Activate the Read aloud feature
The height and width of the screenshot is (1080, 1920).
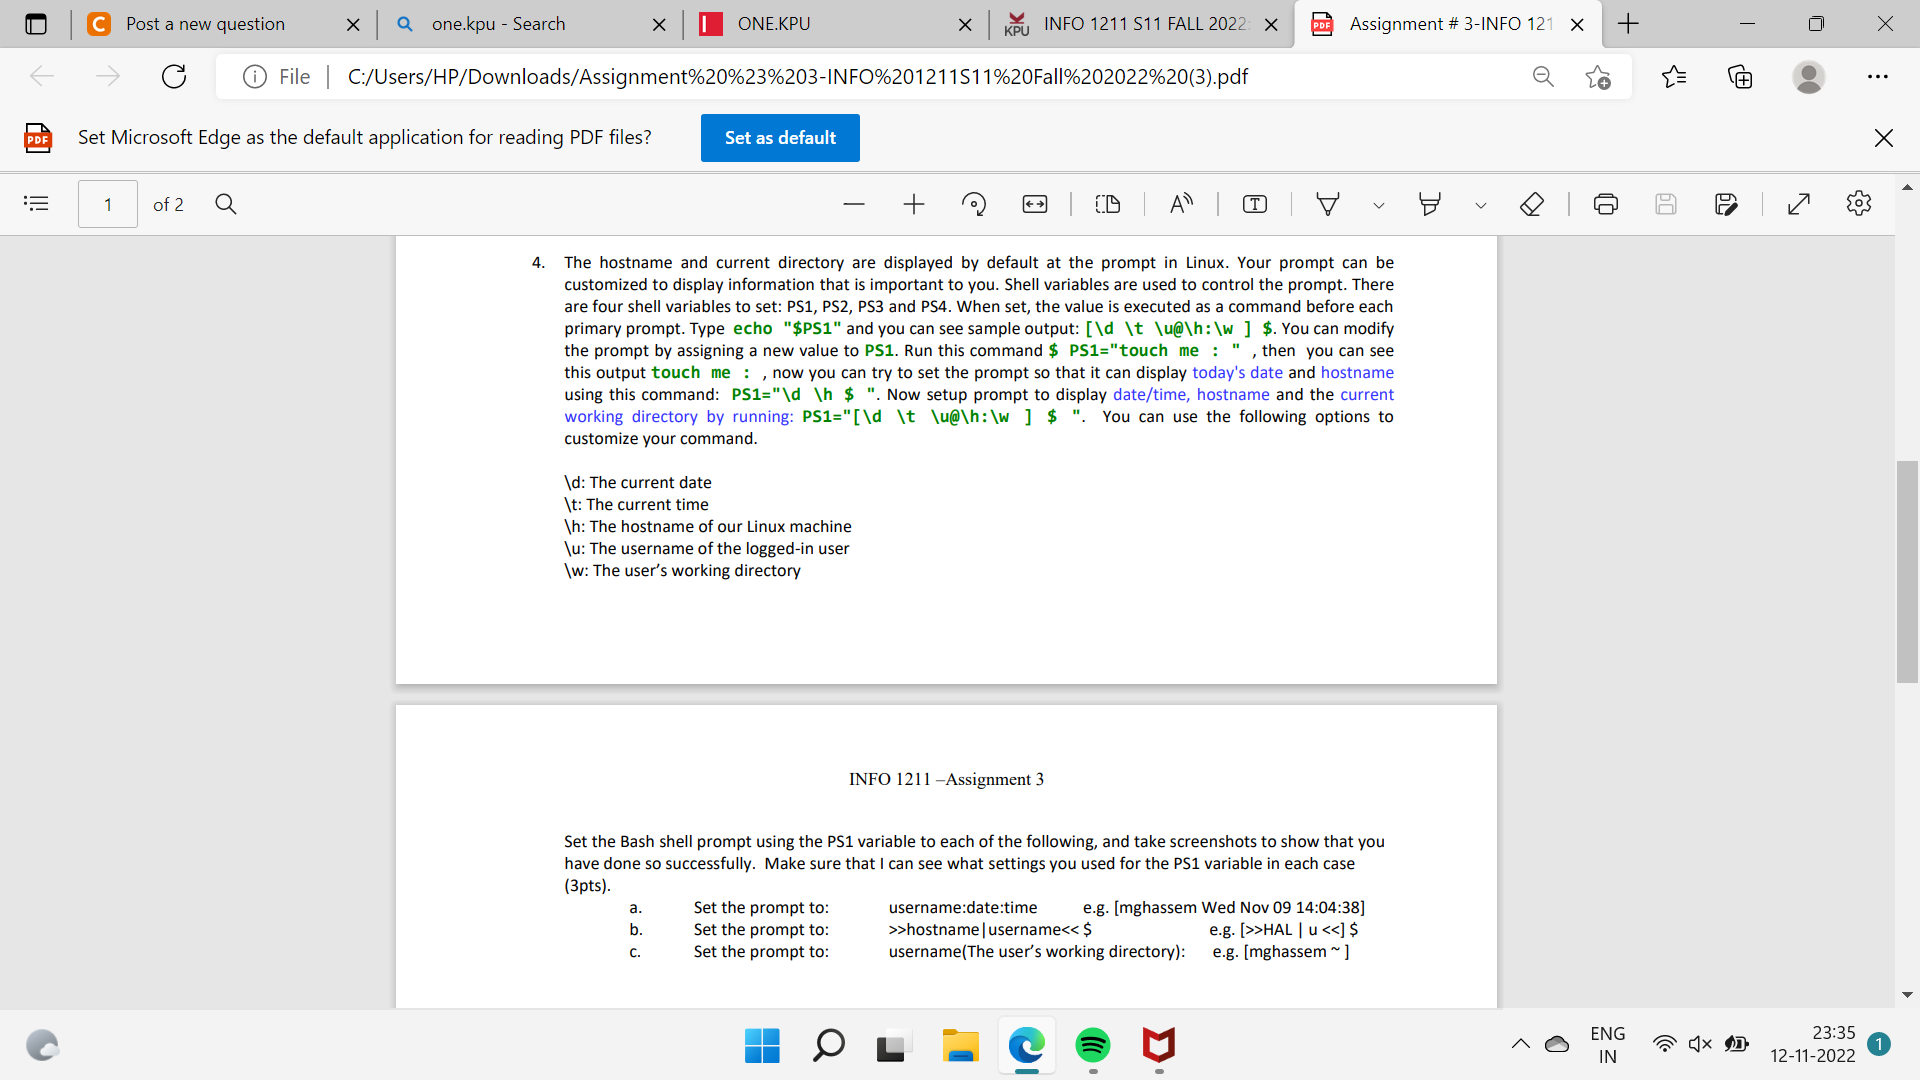tap(1181, 204)
